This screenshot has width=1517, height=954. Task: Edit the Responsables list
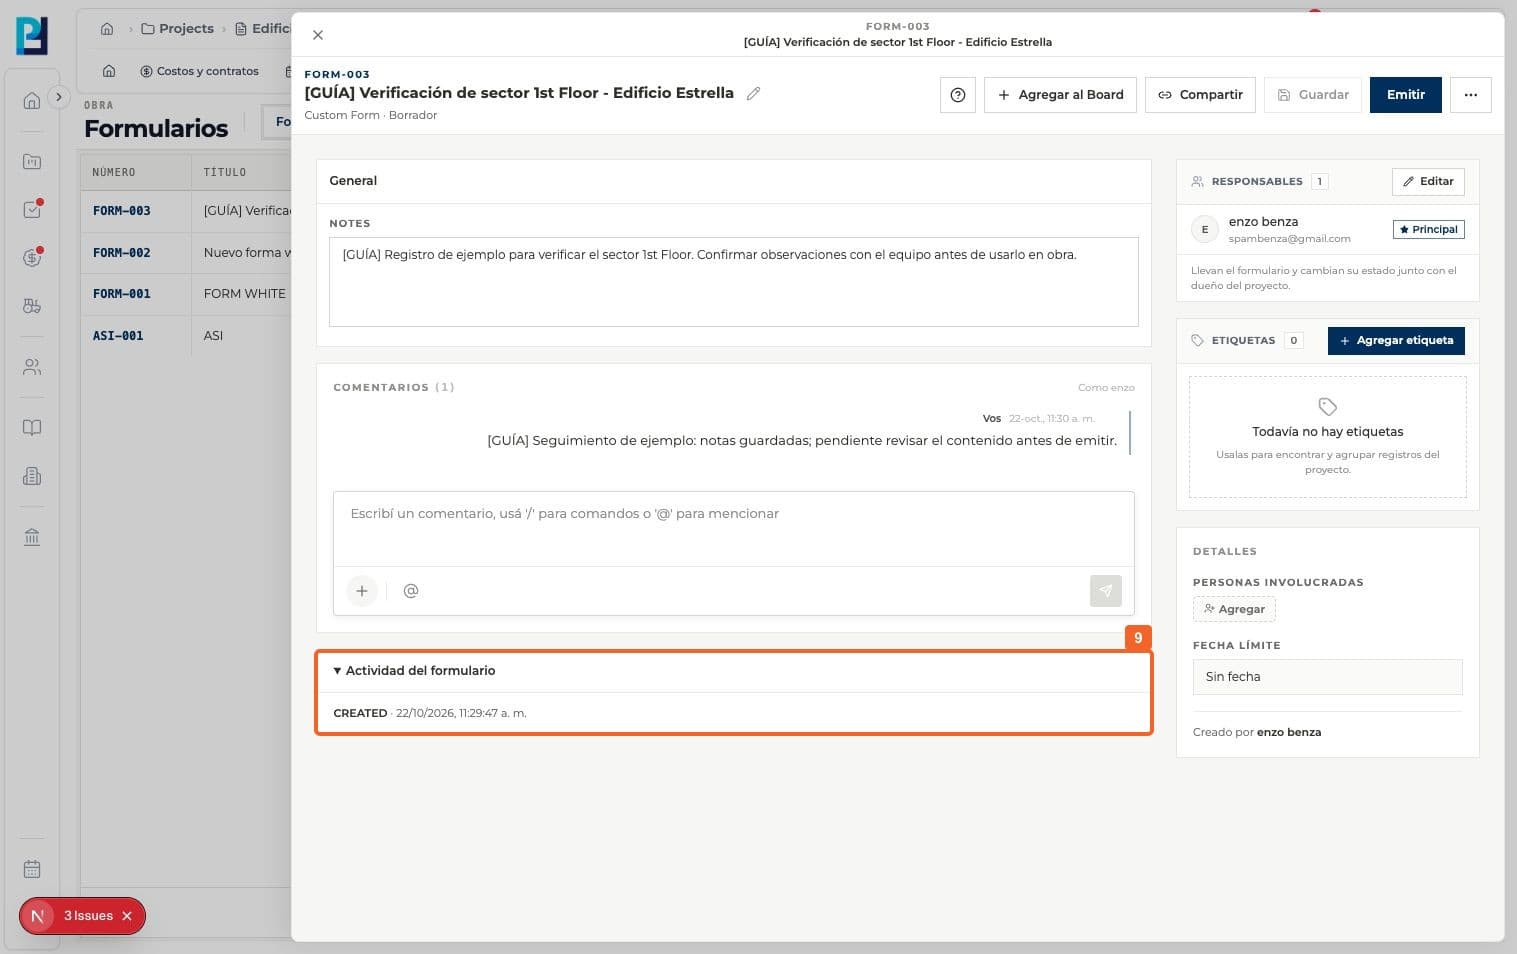[1428, 181]
